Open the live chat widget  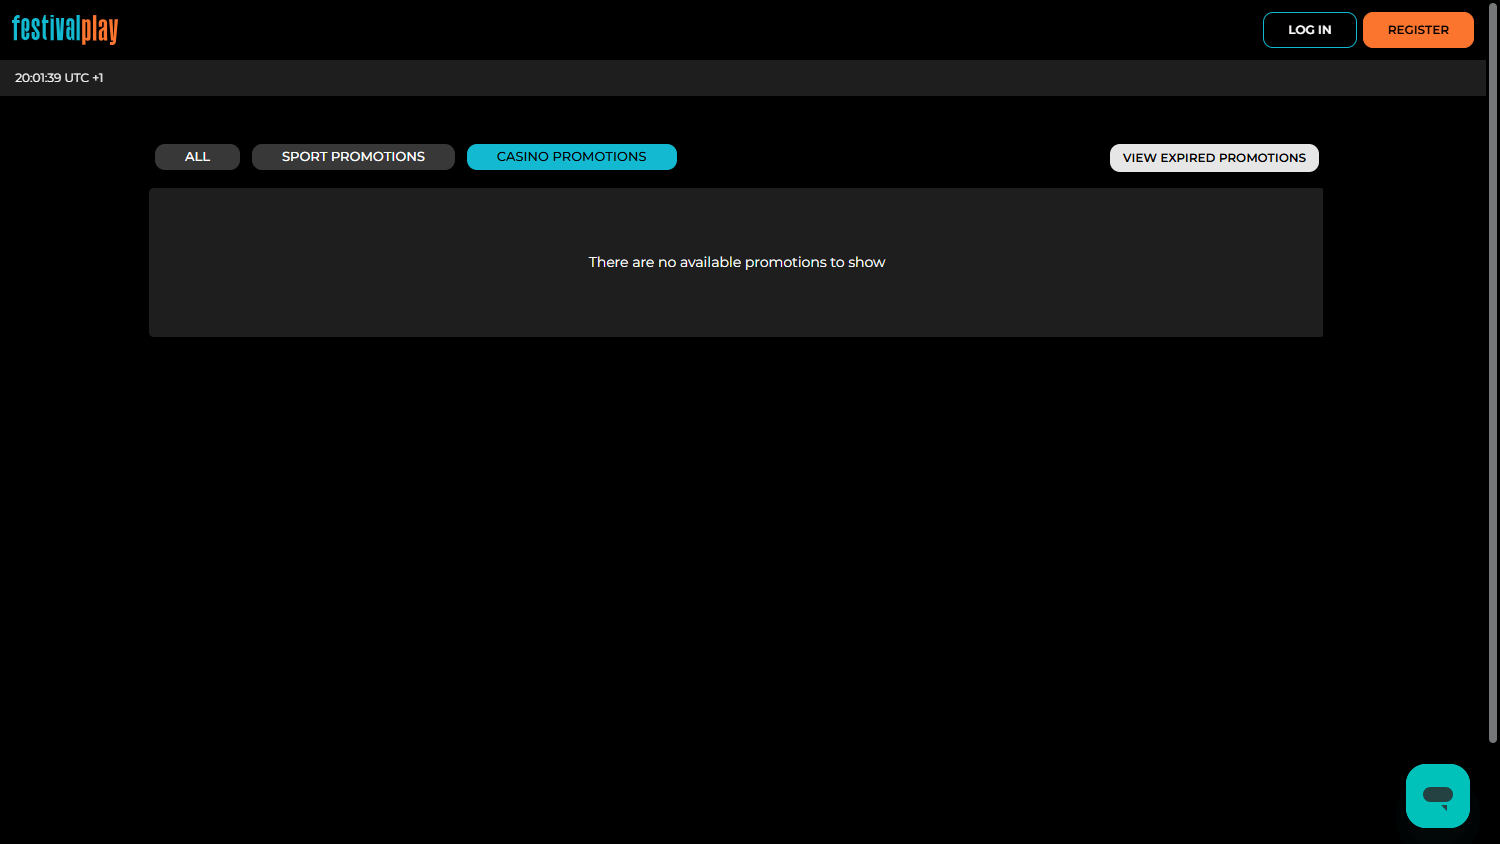click(1437, 796)
